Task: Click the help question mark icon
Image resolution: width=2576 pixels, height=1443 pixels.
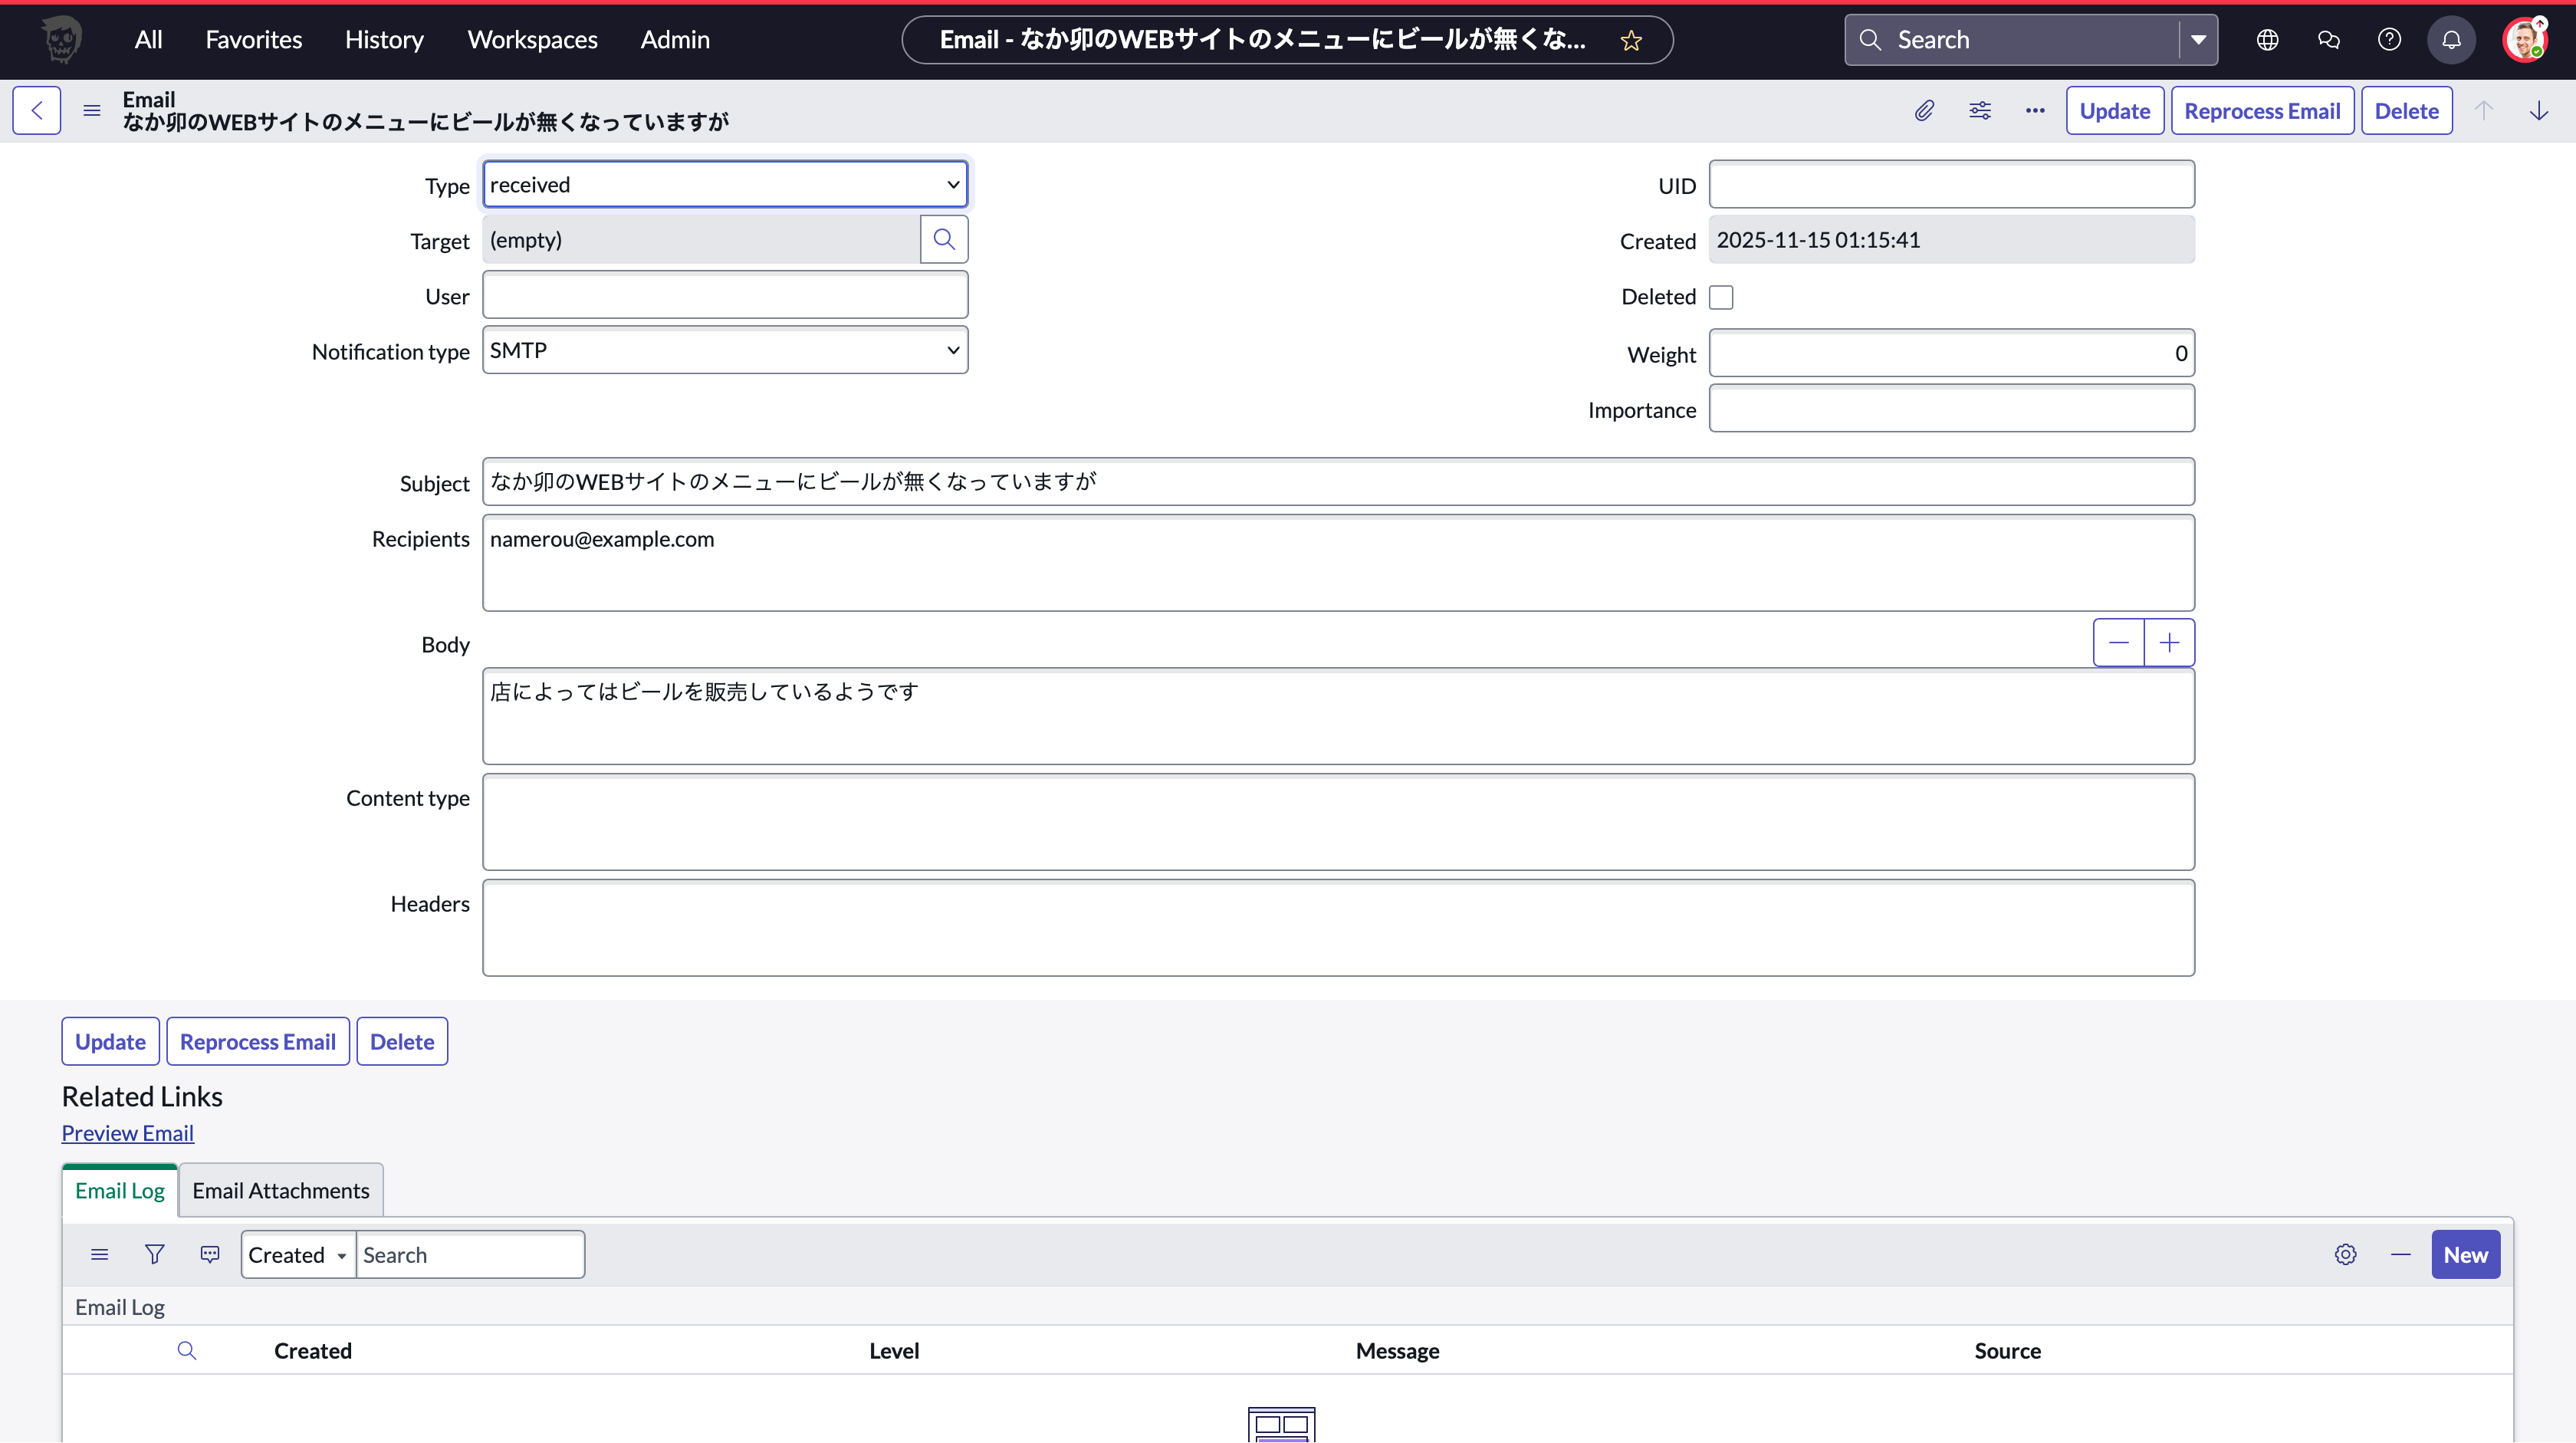Action: tap(2389, 40)
